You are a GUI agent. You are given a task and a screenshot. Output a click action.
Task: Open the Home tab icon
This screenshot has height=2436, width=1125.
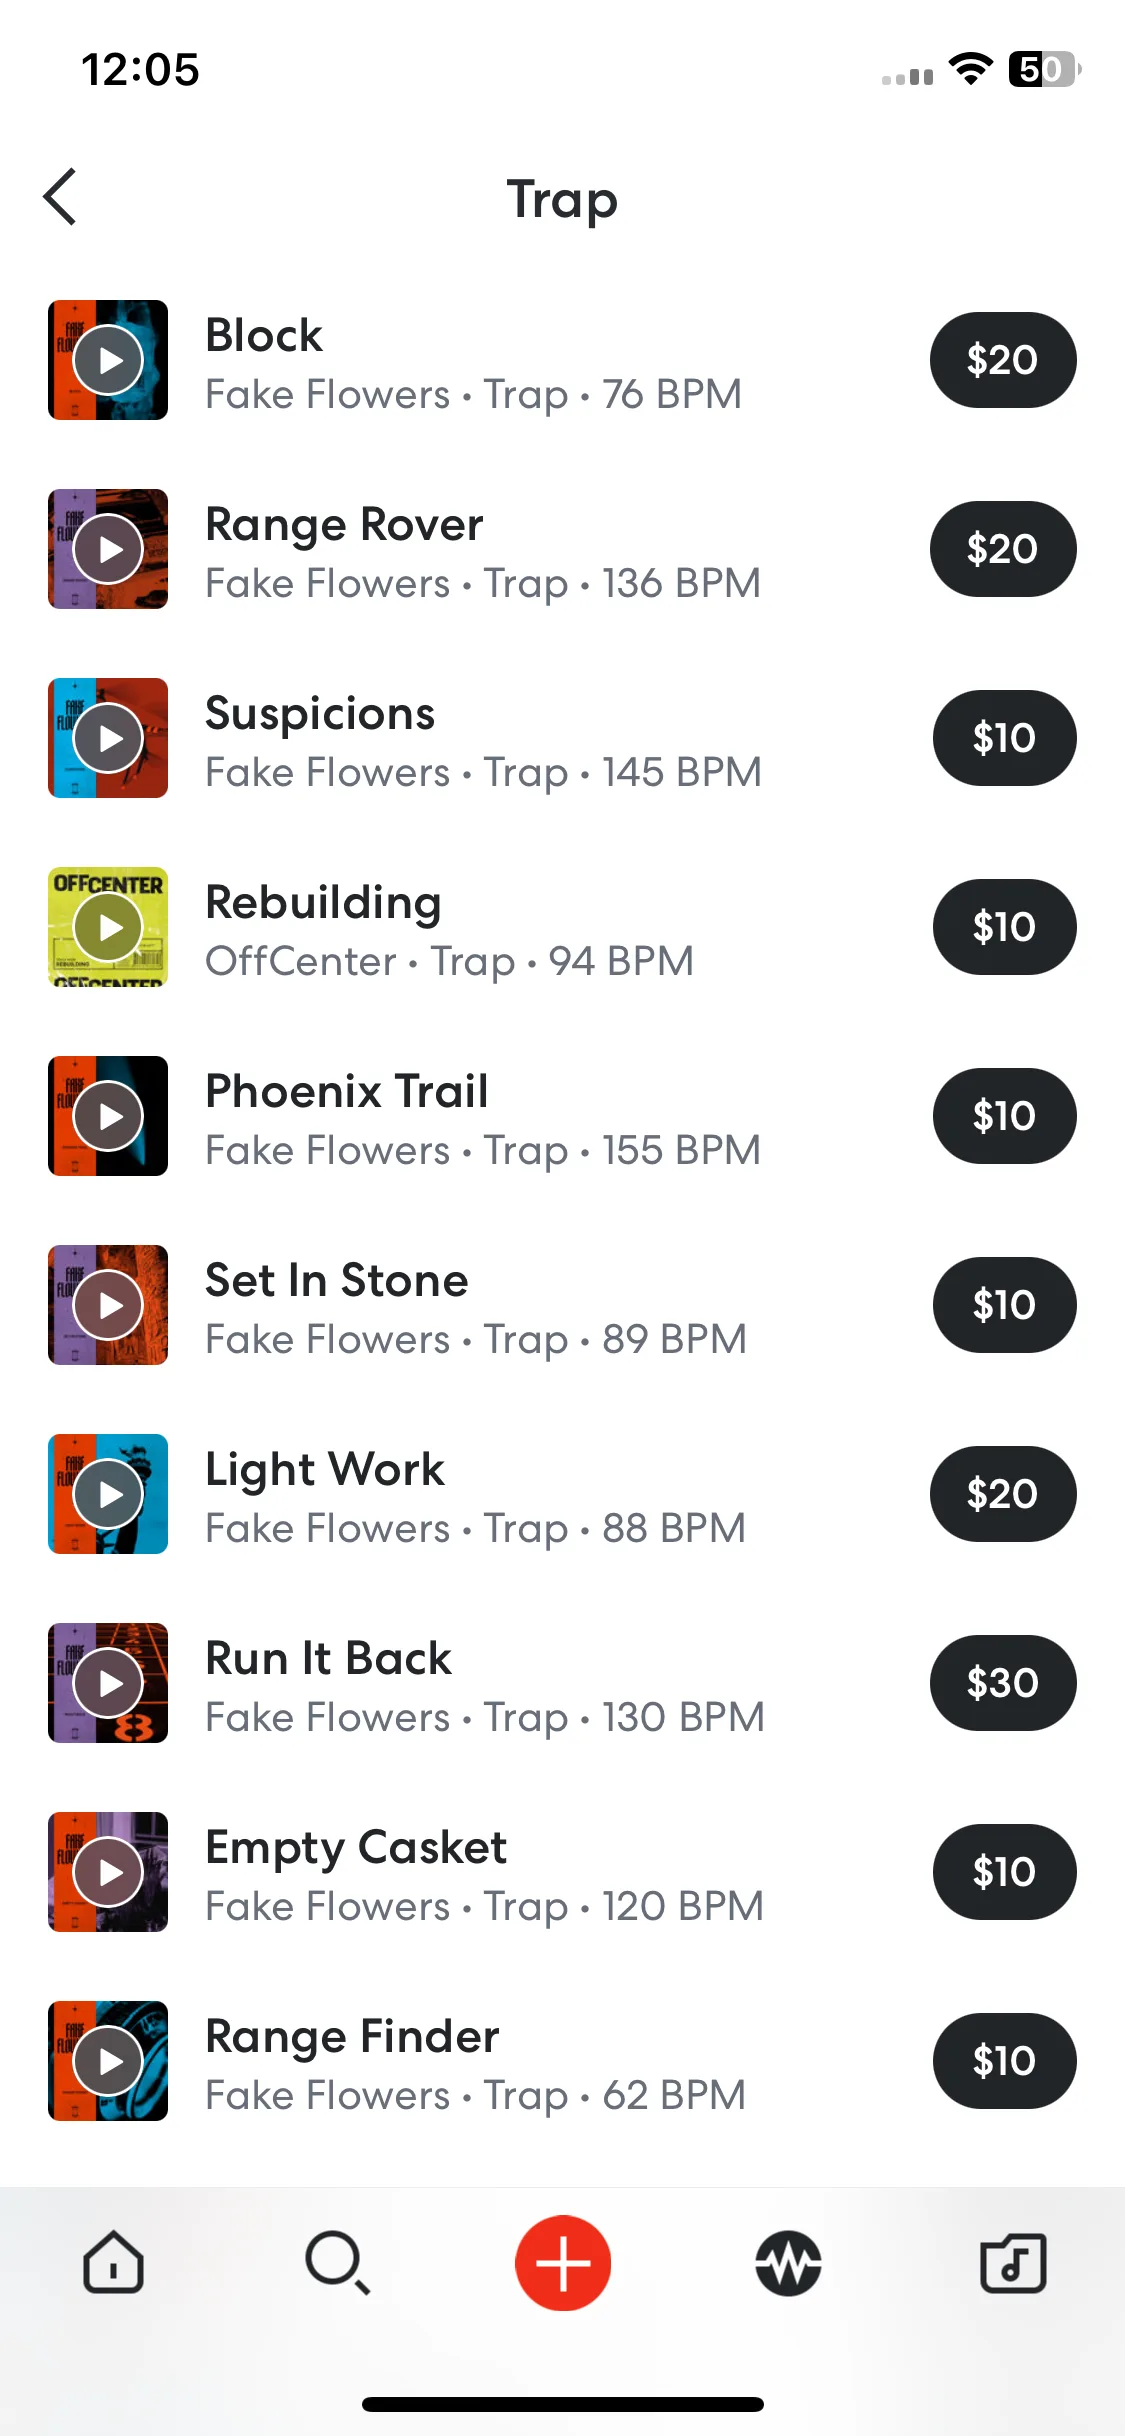113,2262
